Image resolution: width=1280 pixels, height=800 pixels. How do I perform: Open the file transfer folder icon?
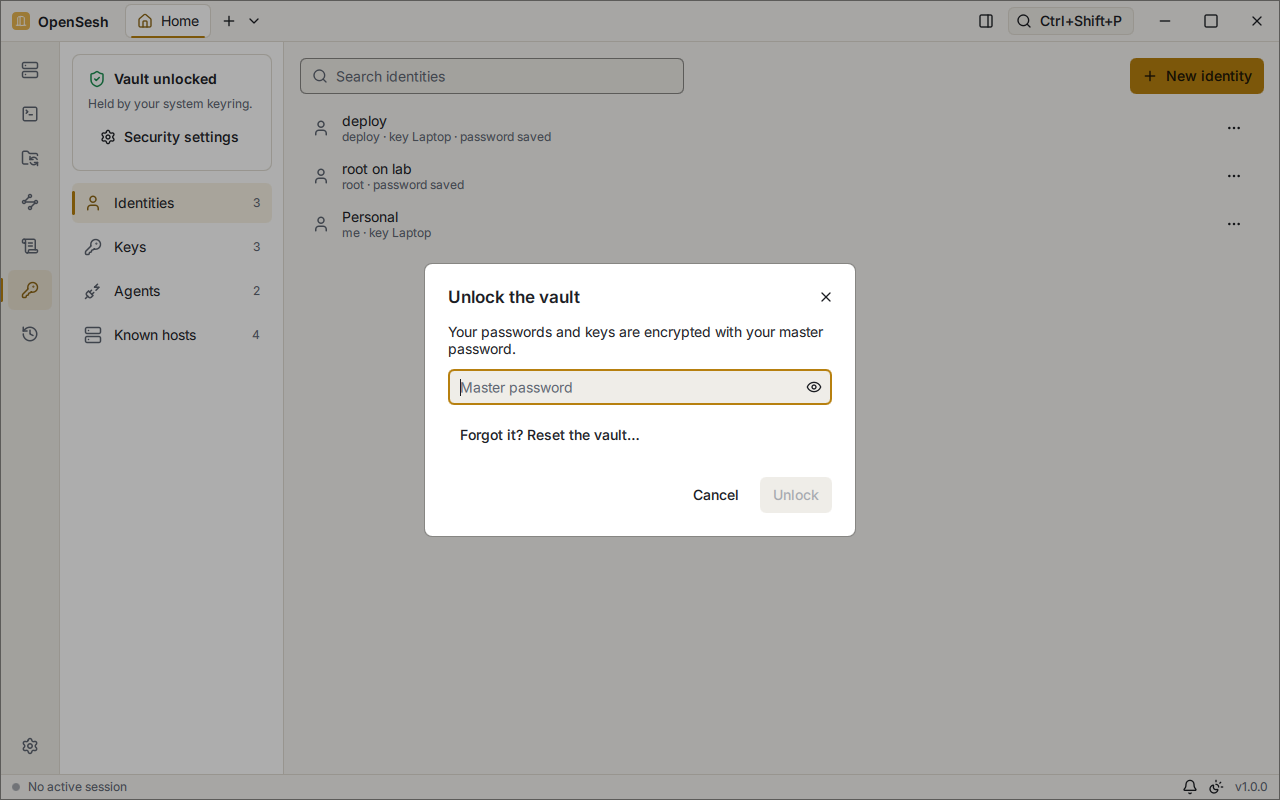[30, 158]
